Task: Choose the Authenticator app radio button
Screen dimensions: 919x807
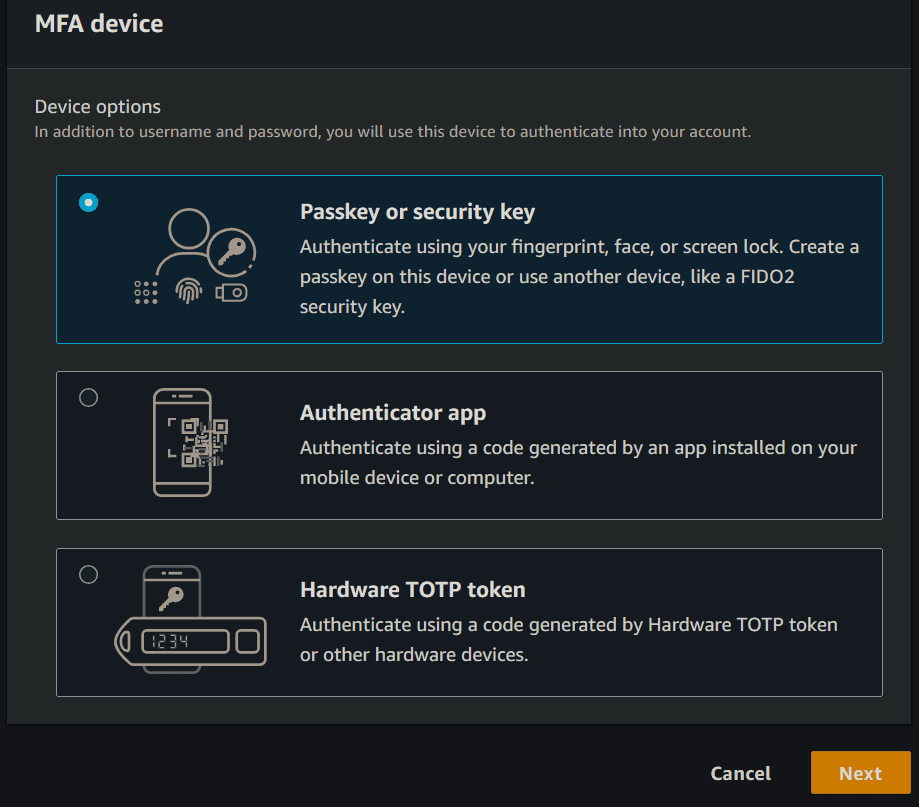Action: 89,398
